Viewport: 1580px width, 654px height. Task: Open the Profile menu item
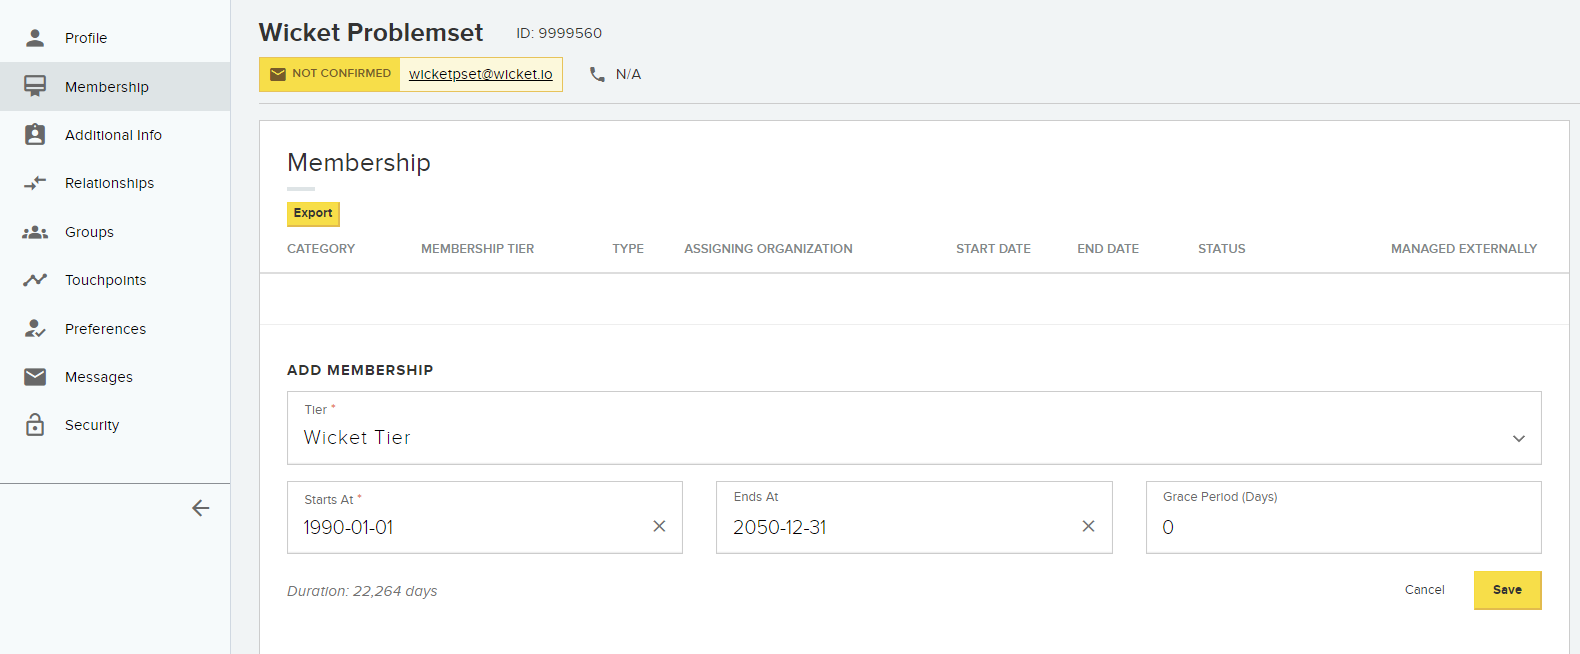(115, 38)
